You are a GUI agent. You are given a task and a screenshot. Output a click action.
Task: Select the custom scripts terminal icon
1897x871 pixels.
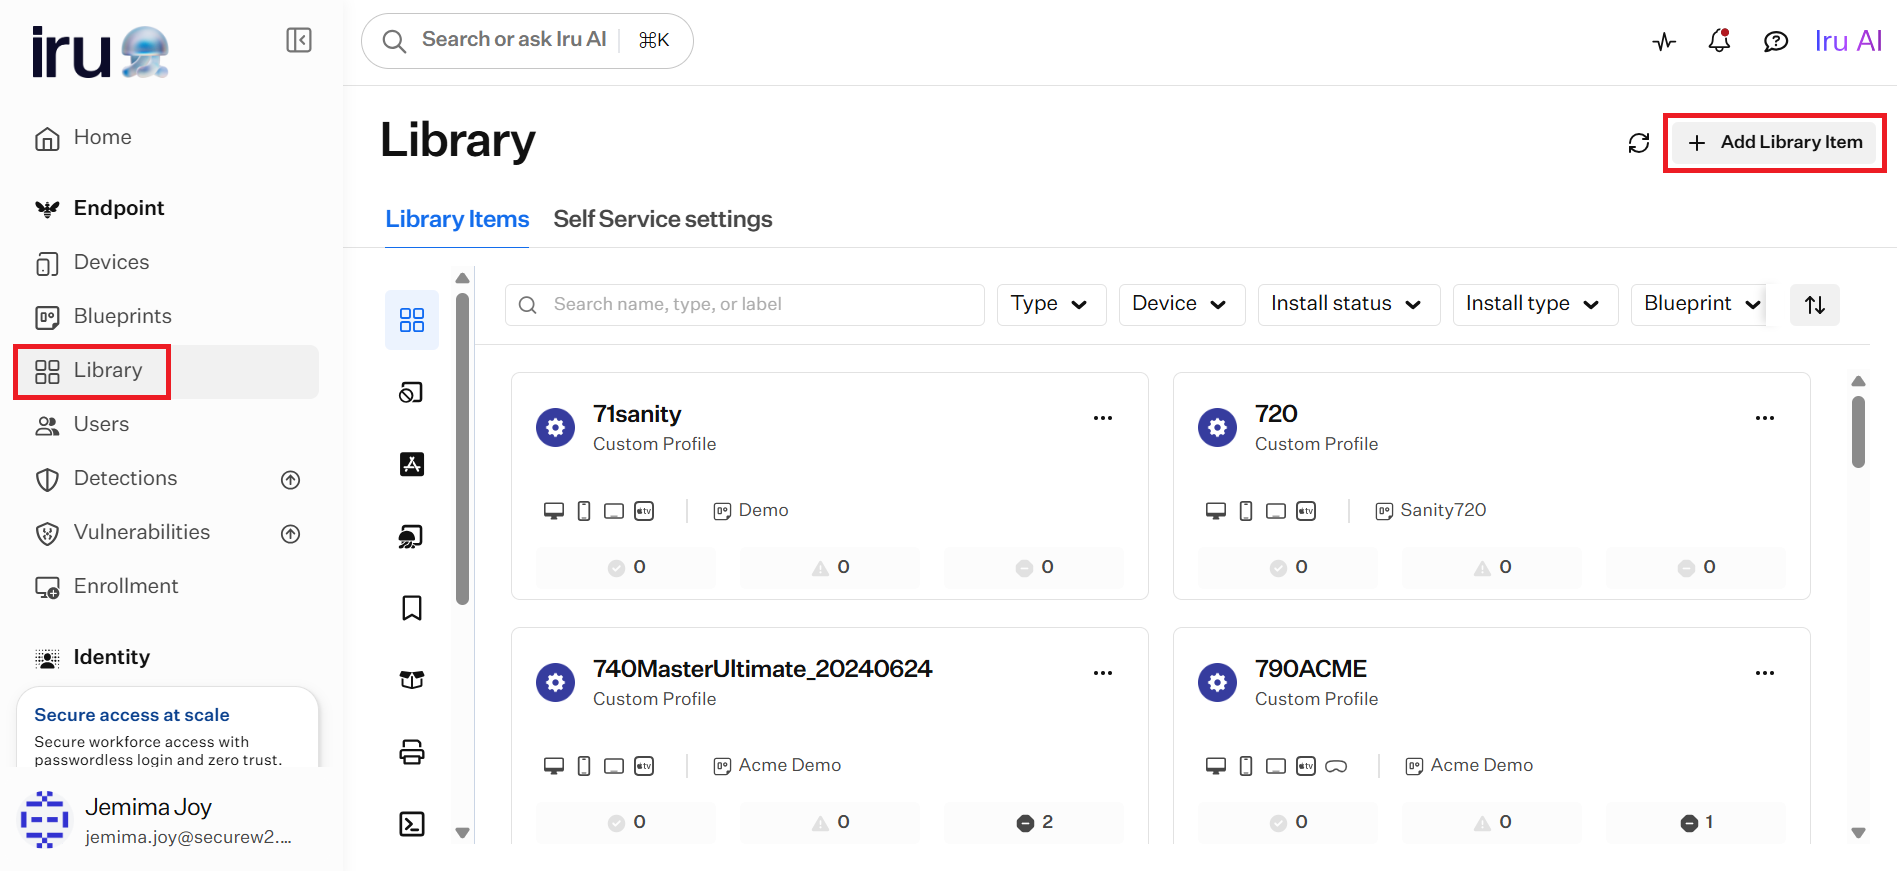(412, 824)
